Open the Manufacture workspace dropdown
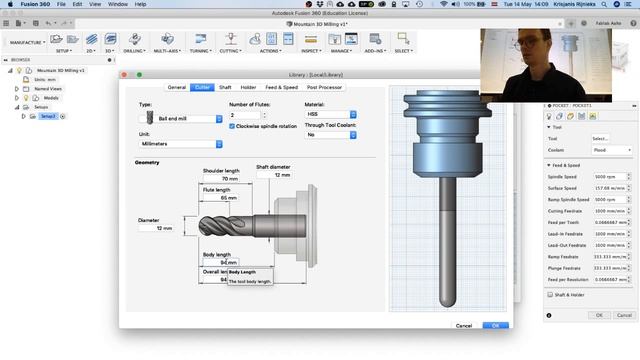640x360 pixels. (27, 42)
